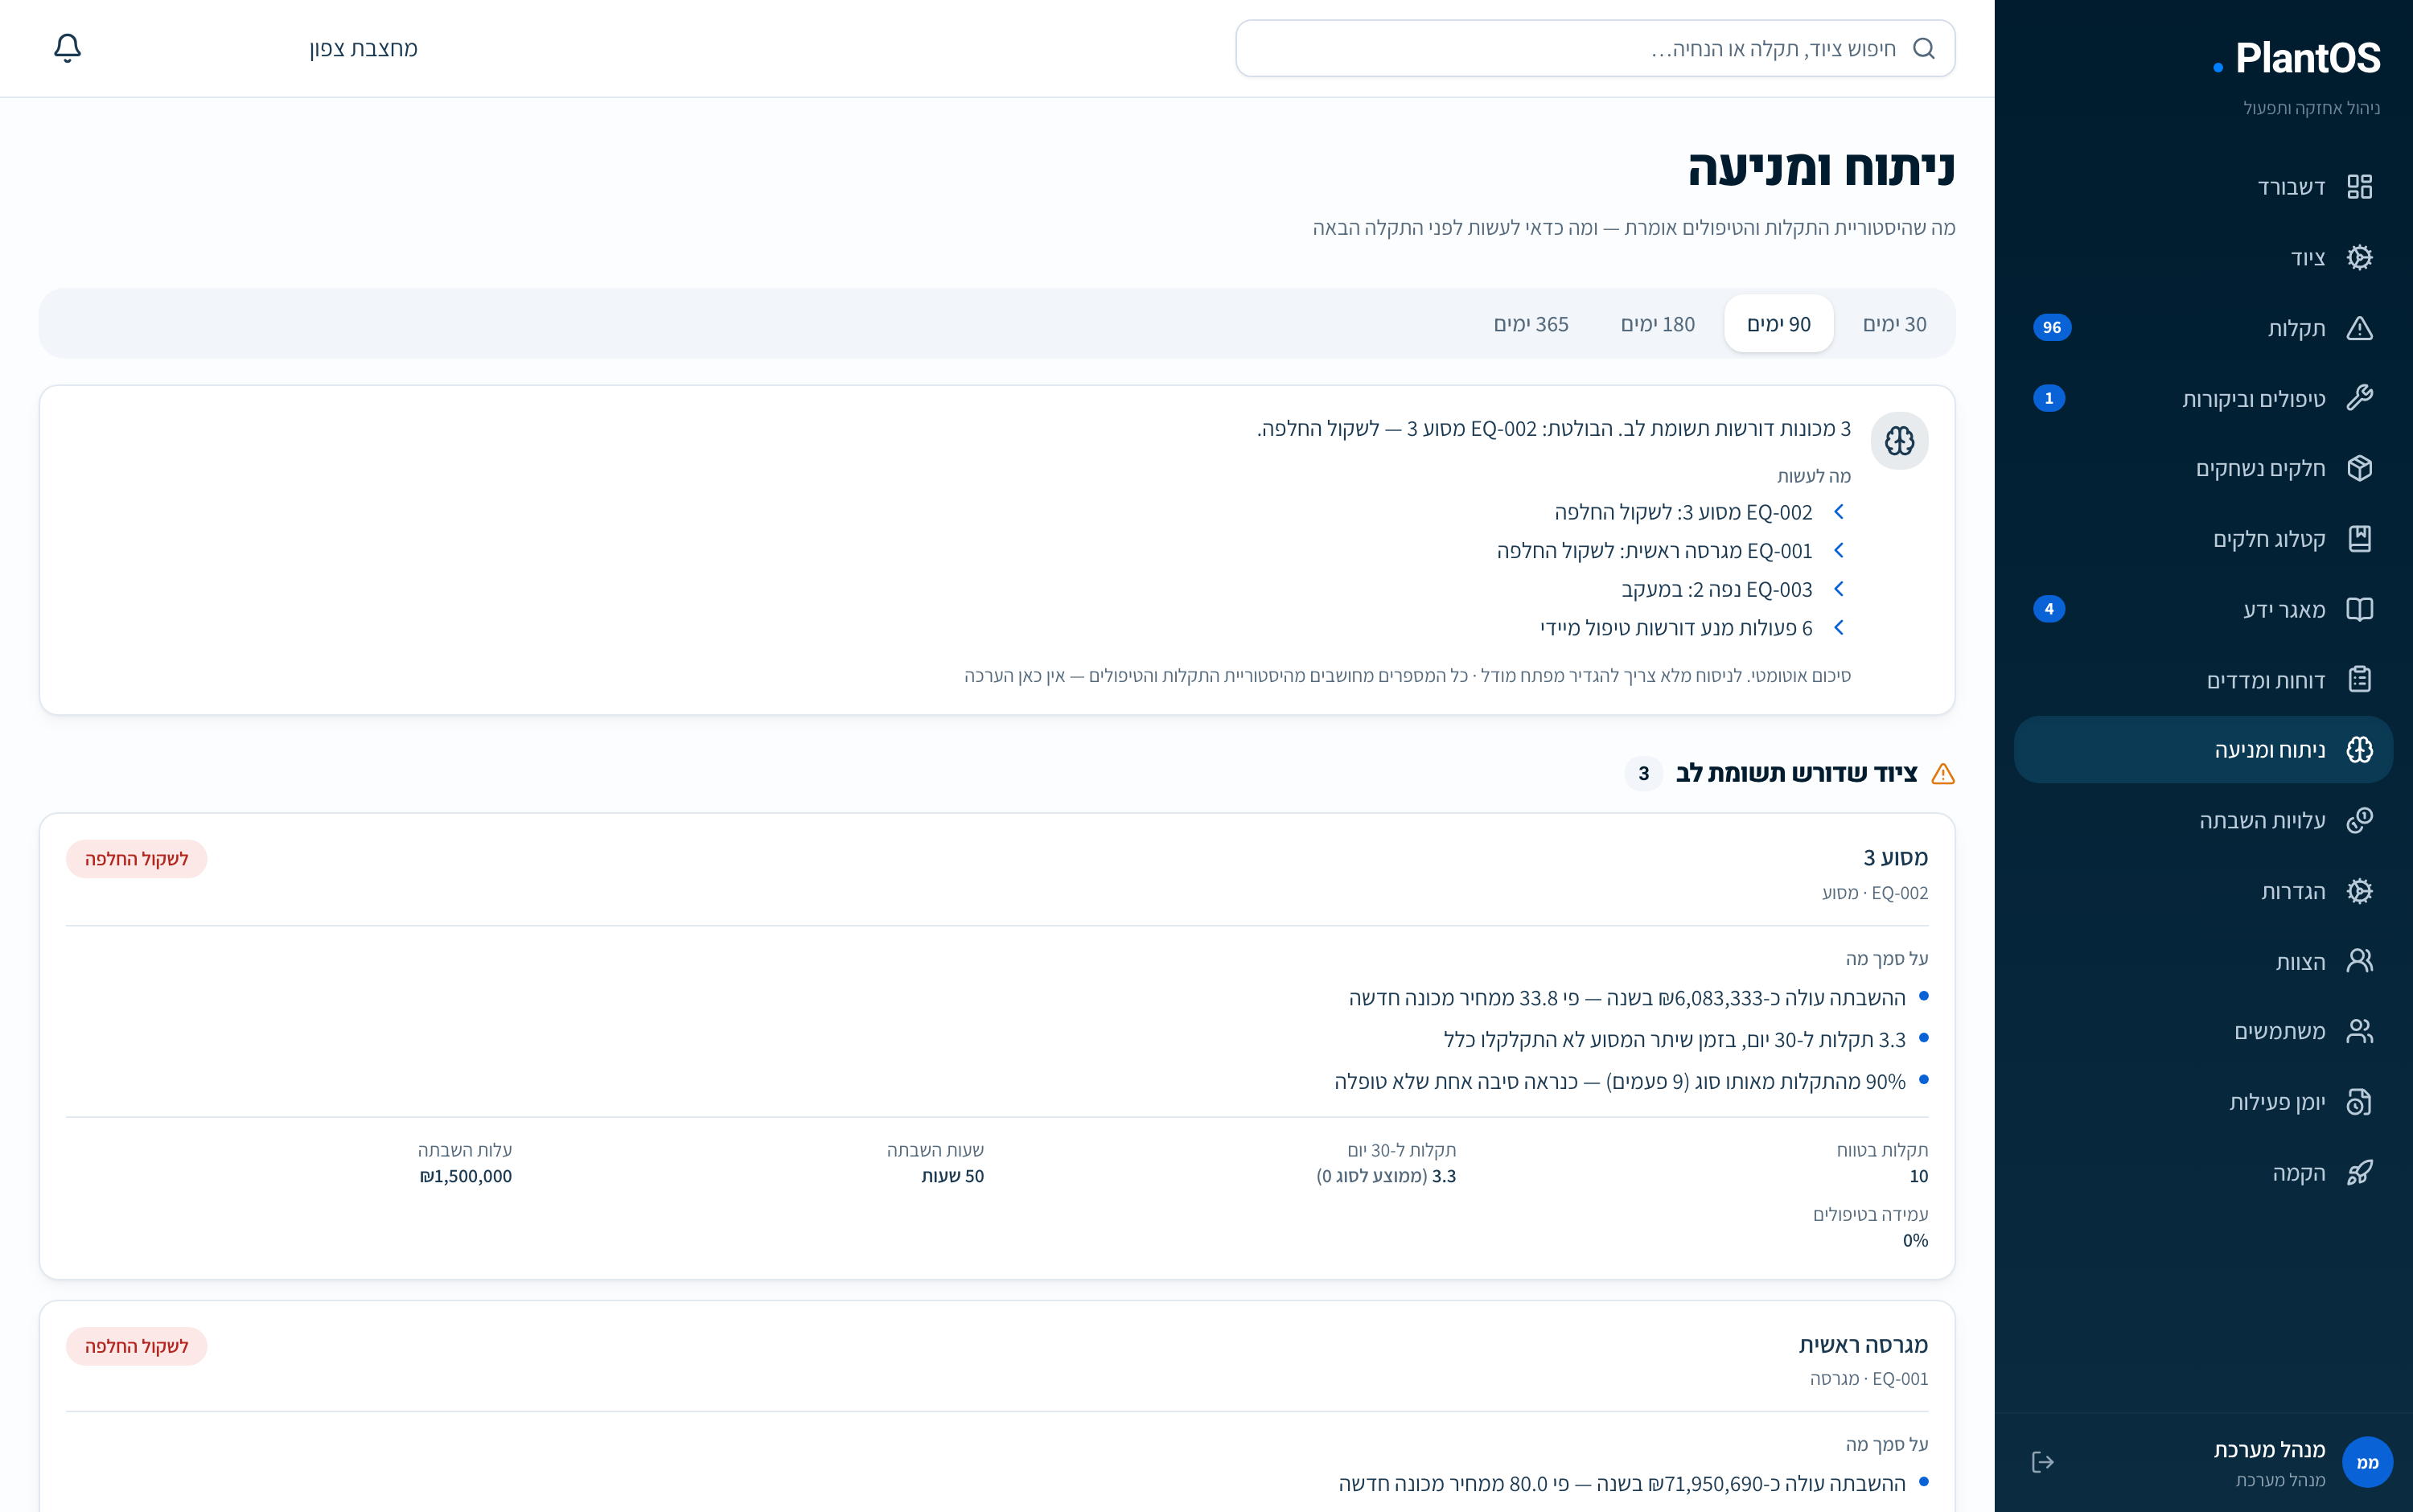This screenshot has height=1512, width=2413.
Task: Switch to the 365 ימים range
Action: (1530, 324)
